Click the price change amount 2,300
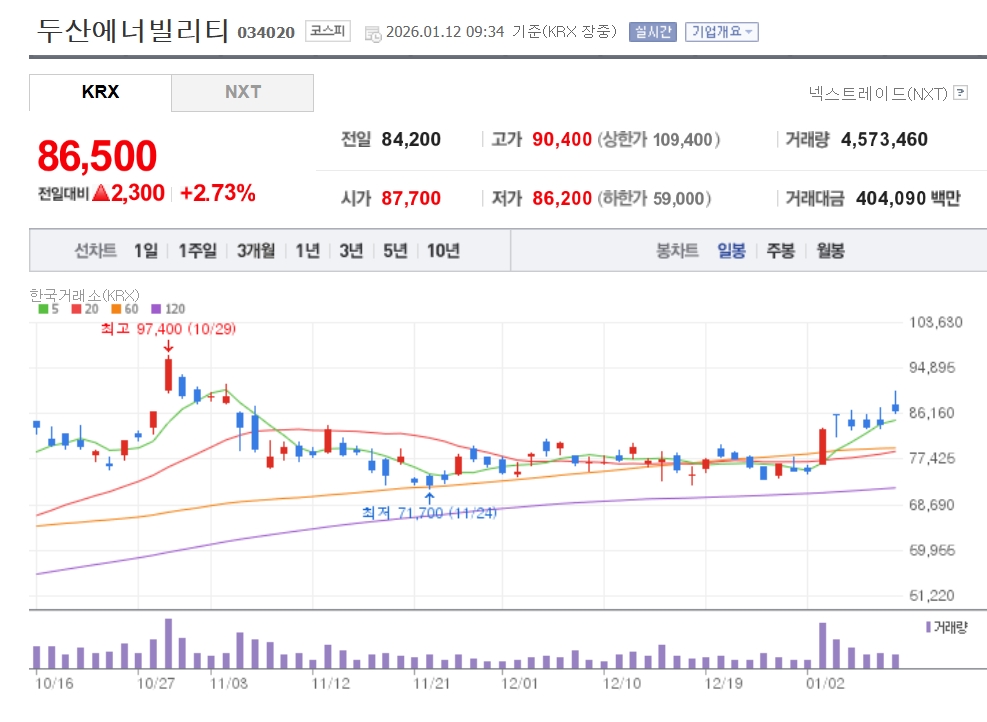Viewport: 987px width, 722px height. [138, 193]
